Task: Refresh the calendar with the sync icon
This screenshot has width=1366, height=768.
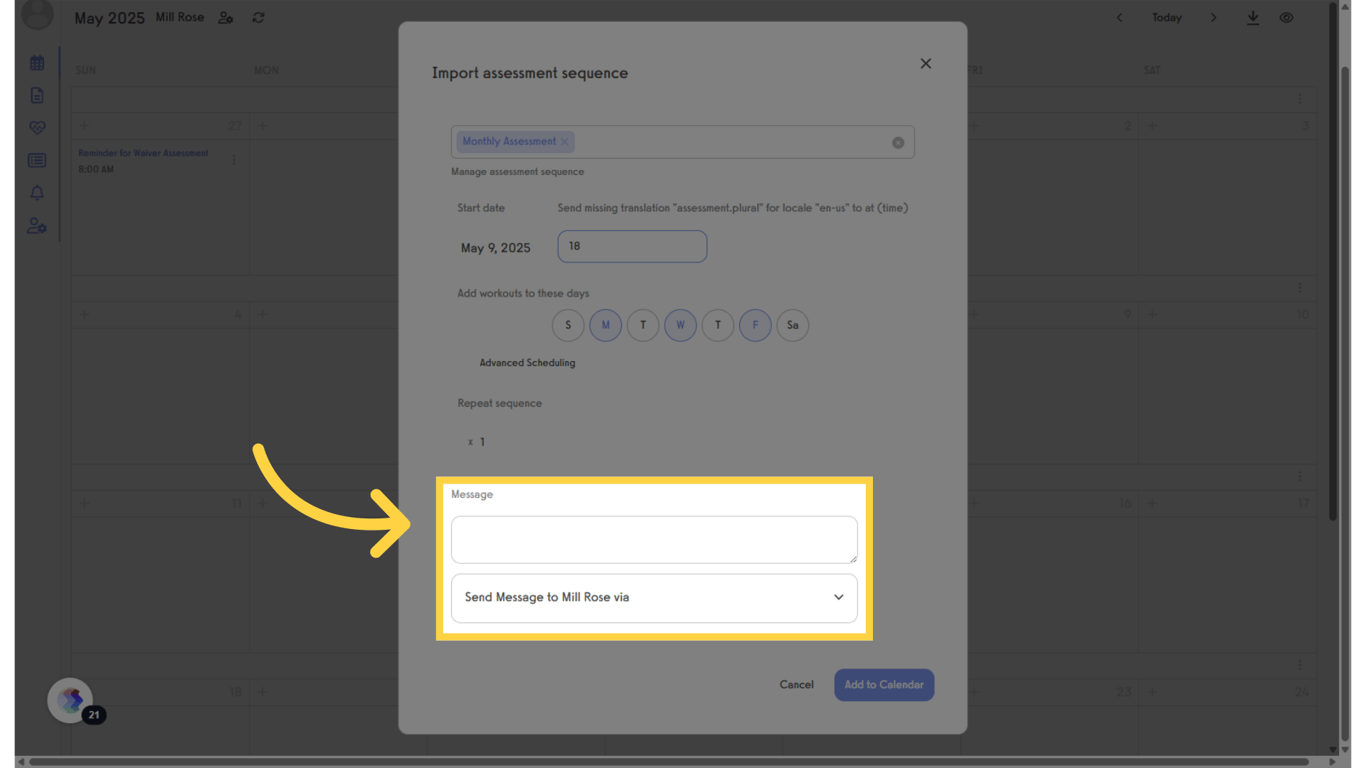Action: point(258,17)
